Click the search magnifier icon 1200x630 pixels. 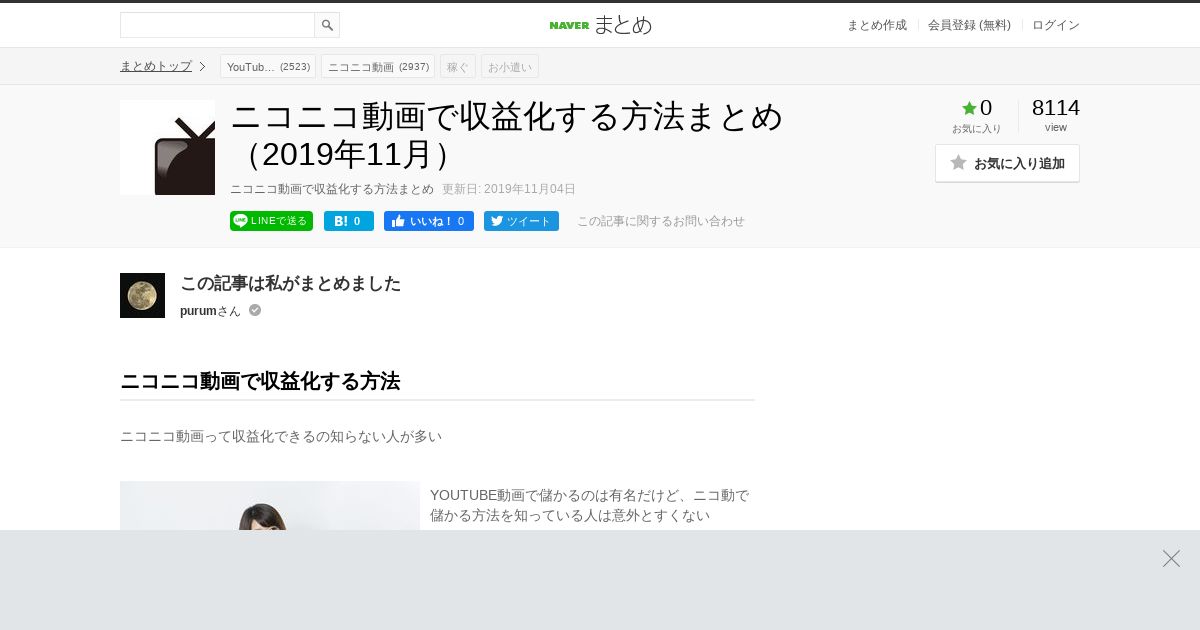point(327,25)
